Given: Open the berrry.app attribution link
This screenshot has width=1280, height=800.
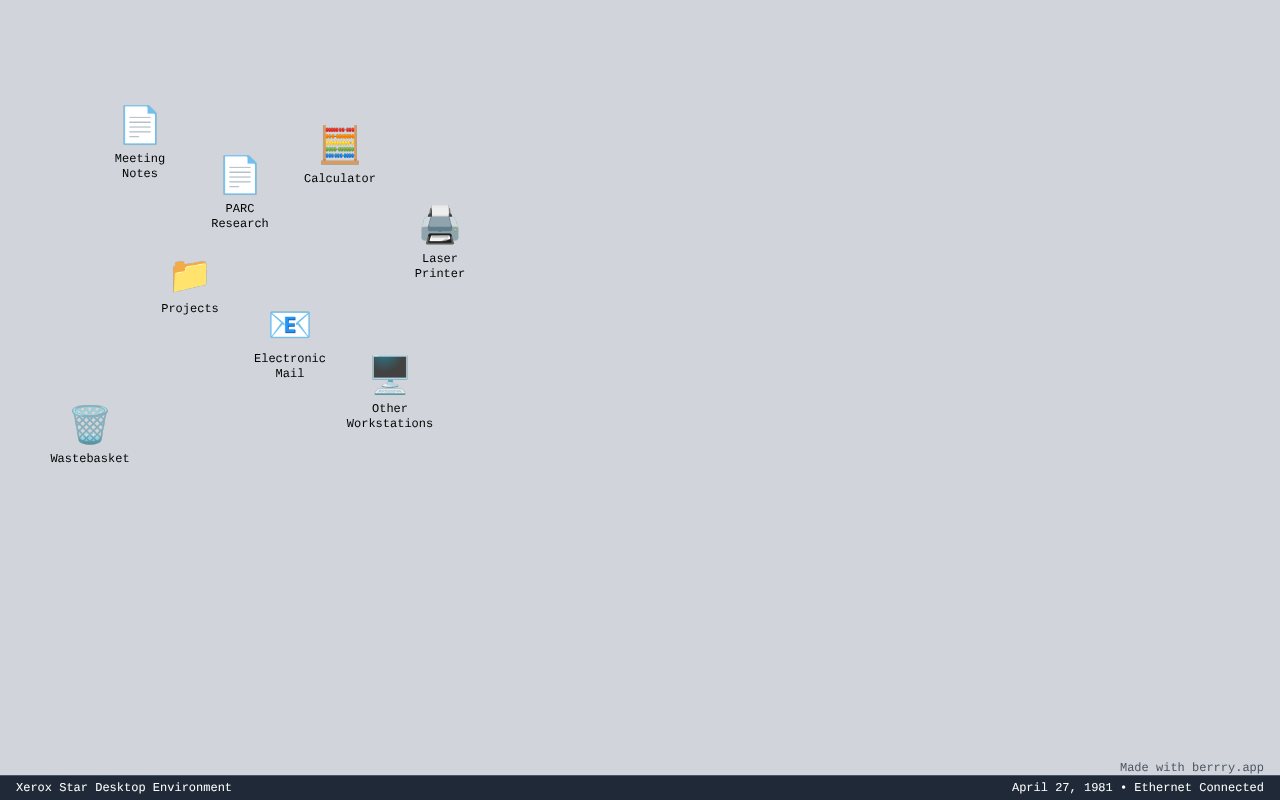Looking at the screenshot, I should (1191, 767).
